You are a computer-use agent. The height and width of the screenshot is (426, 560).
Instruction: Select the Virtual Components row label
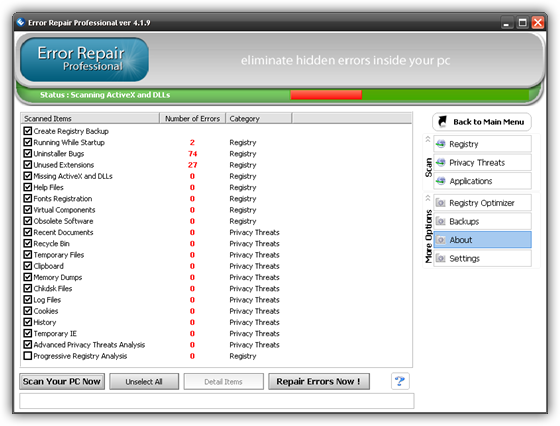coord(64,210)
